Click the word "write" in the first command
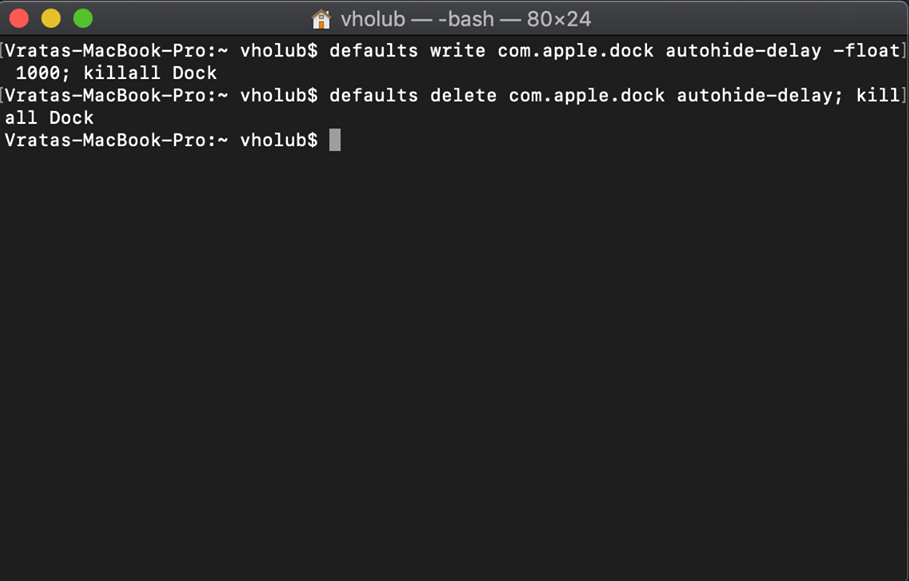The image size is (909, 581). [458, 50]
